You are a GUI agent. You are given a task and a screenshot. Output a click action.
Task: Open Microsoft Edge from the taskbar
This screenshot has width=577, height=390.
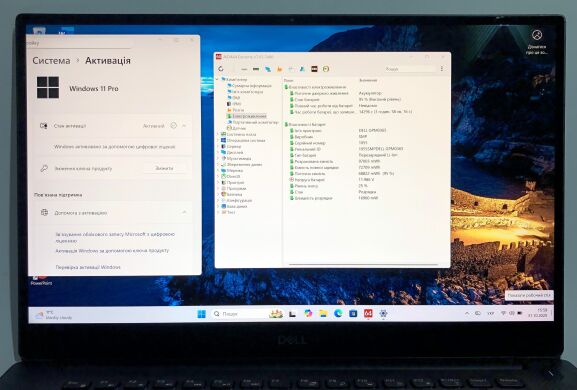pos(338,313)
